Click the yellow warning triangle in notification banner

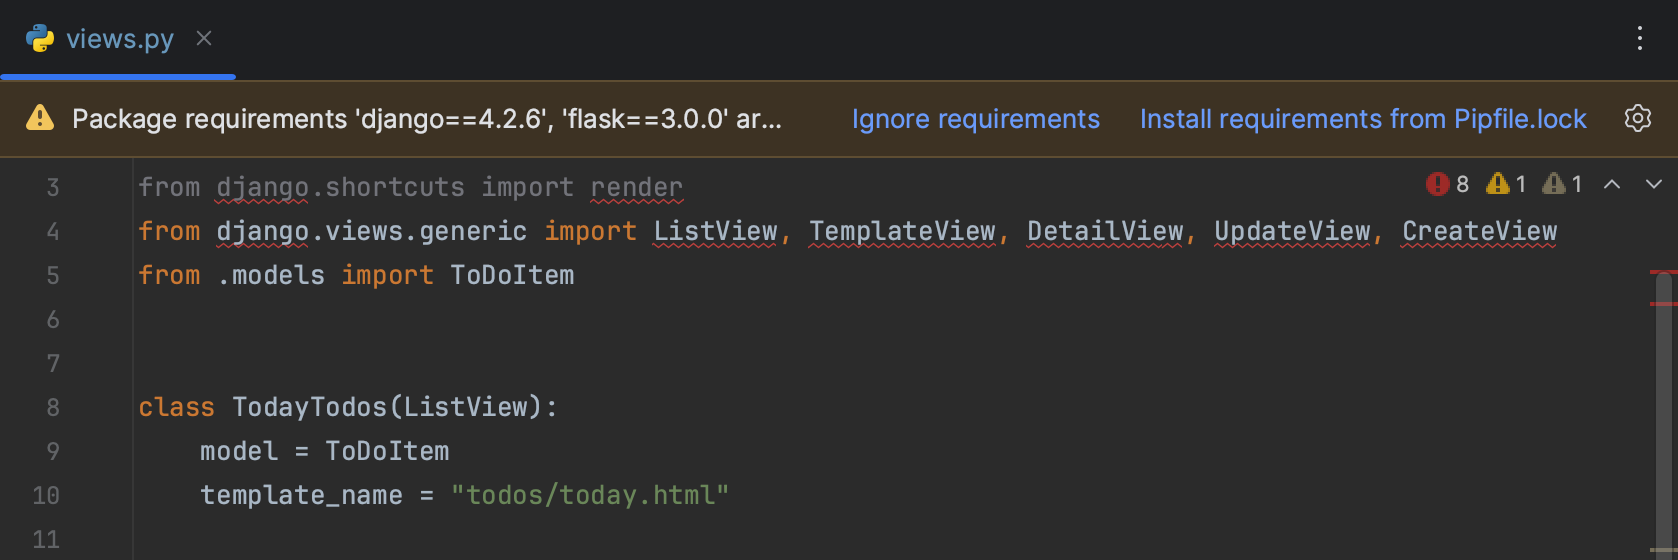coord(40,118)
